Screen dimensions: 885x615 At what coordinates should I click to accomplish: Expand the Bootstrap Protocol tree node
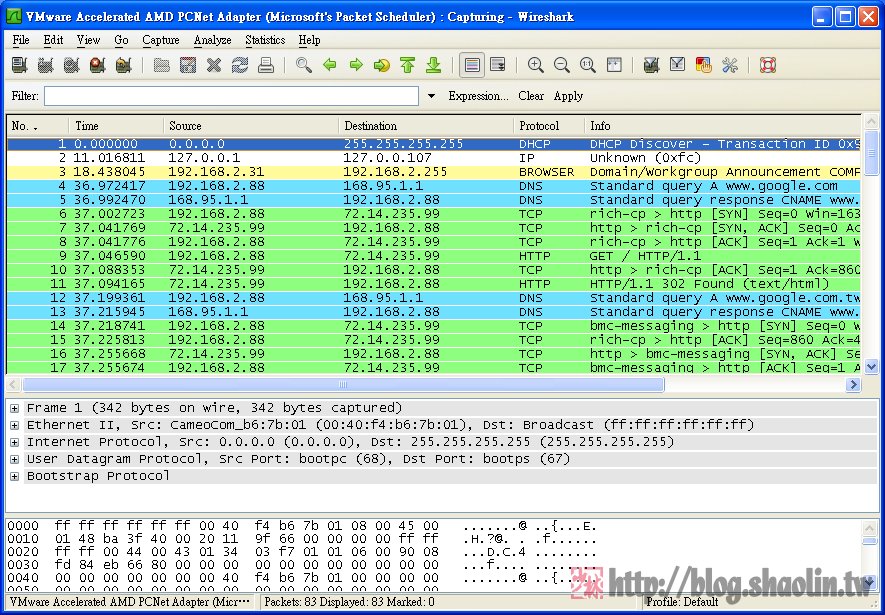pos(14,476)
